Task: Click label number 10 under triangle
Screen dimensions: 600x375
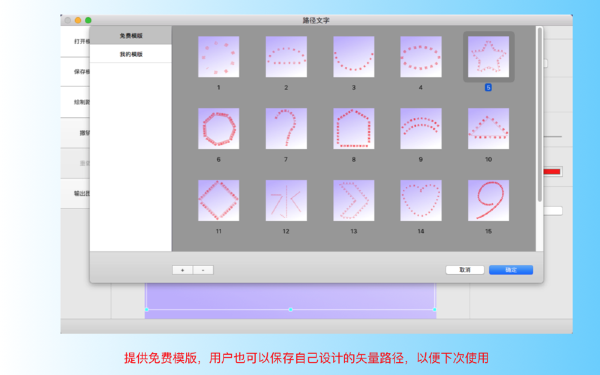Action: [488, 159]
